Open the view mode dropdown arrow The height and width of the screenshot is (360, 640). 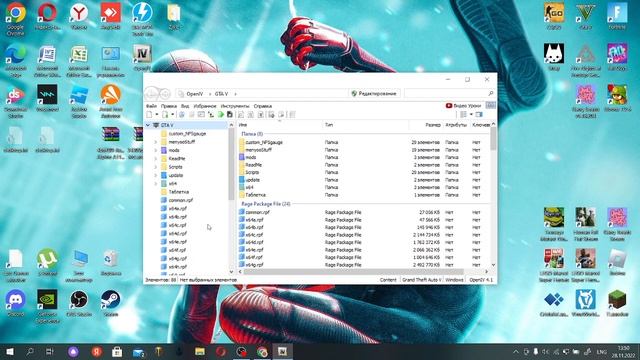(x=471, y=115)
